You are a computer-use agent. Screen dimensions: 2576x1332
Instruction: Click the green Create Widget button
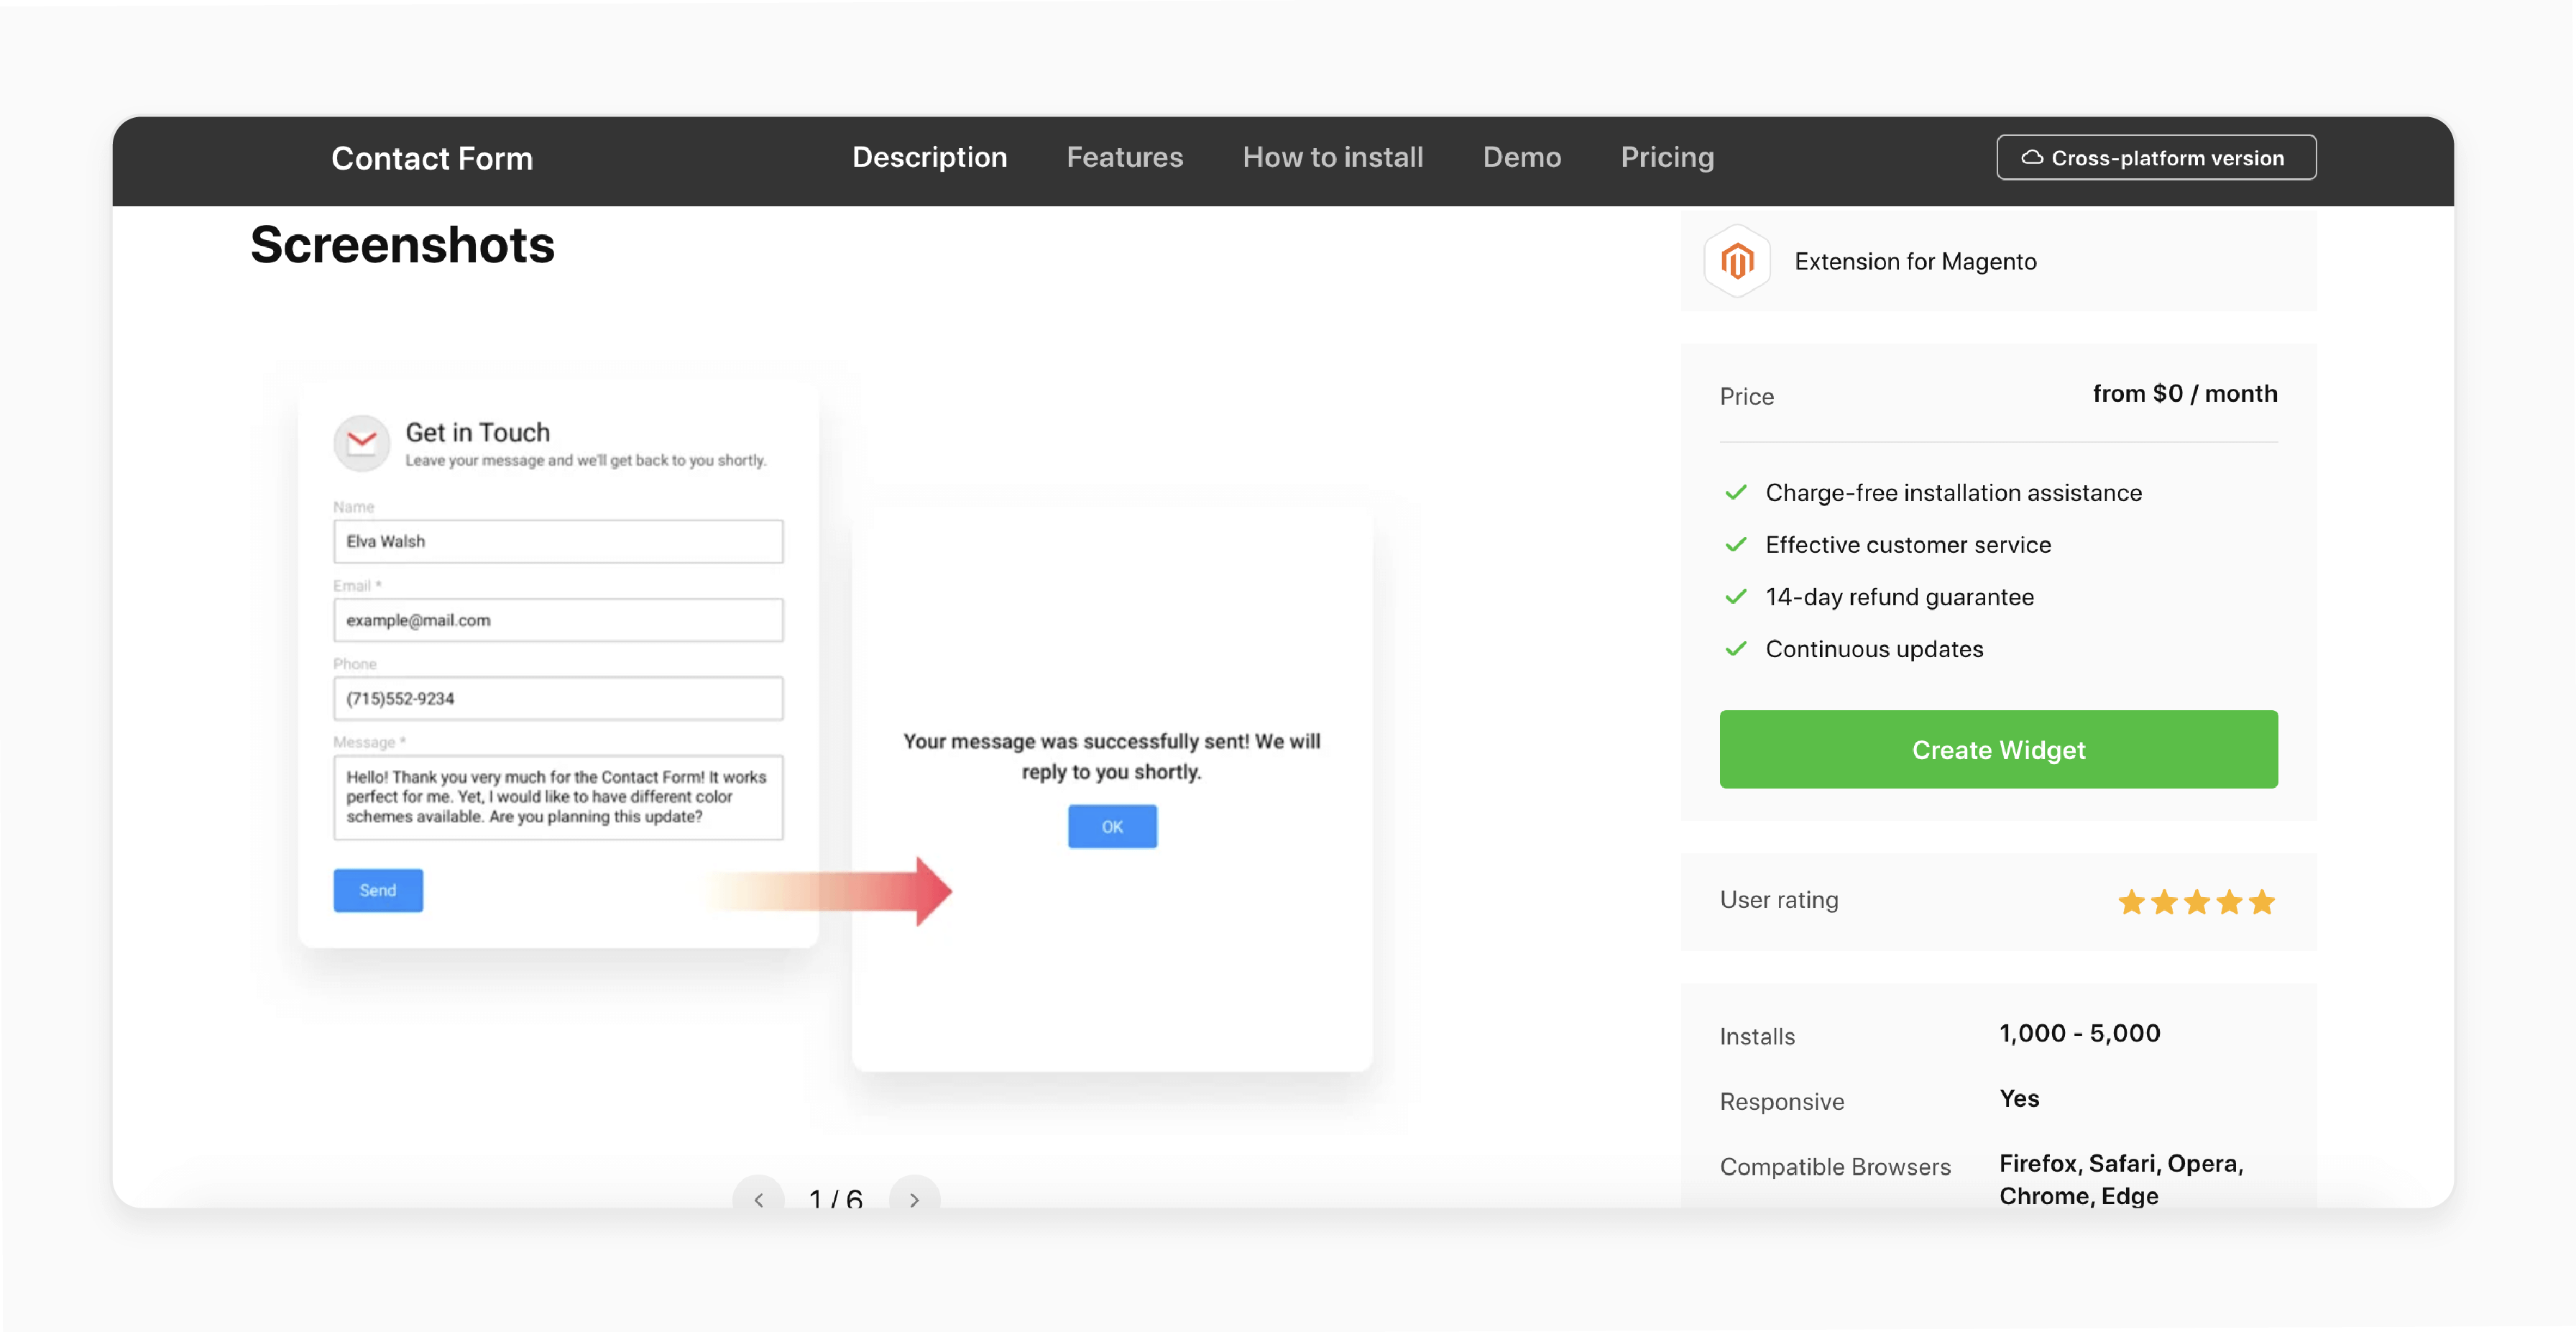pyautogui.click(x=1998, y=749)
